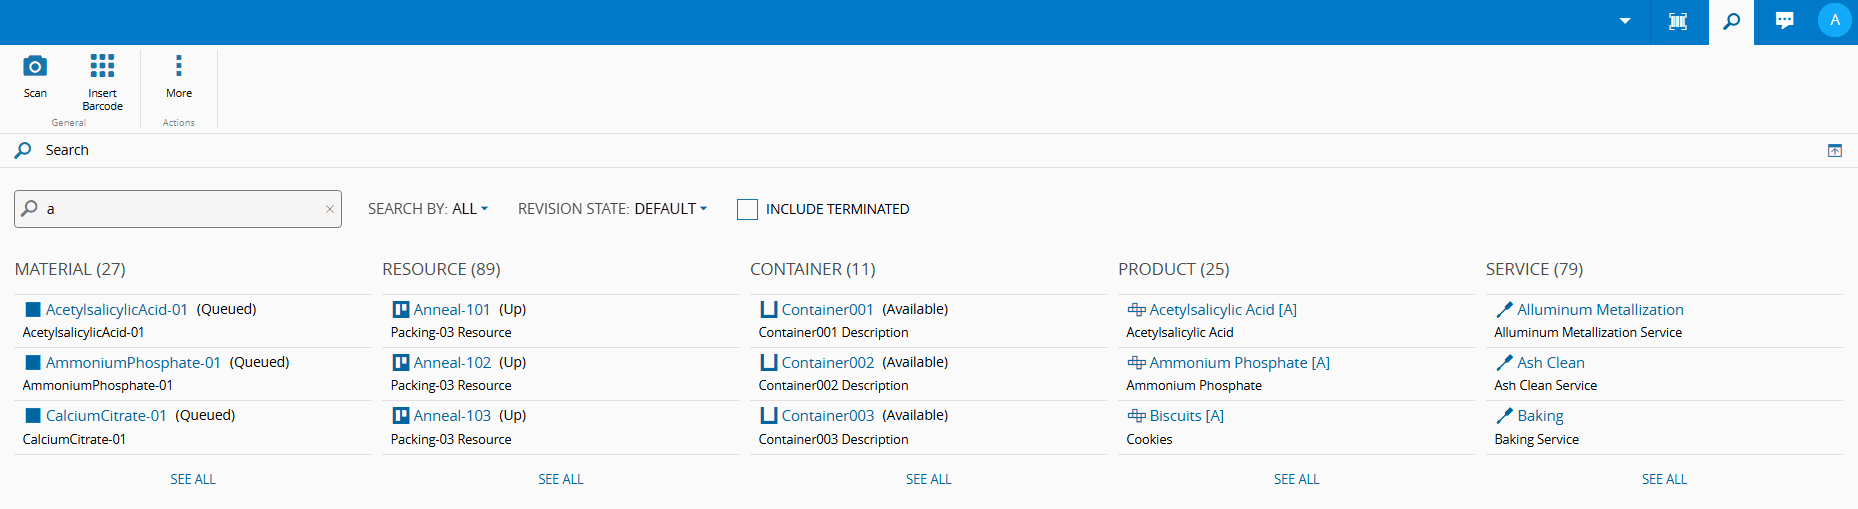Open the Search By dropdown
The image size is (1858, 509).
point(428,209)
